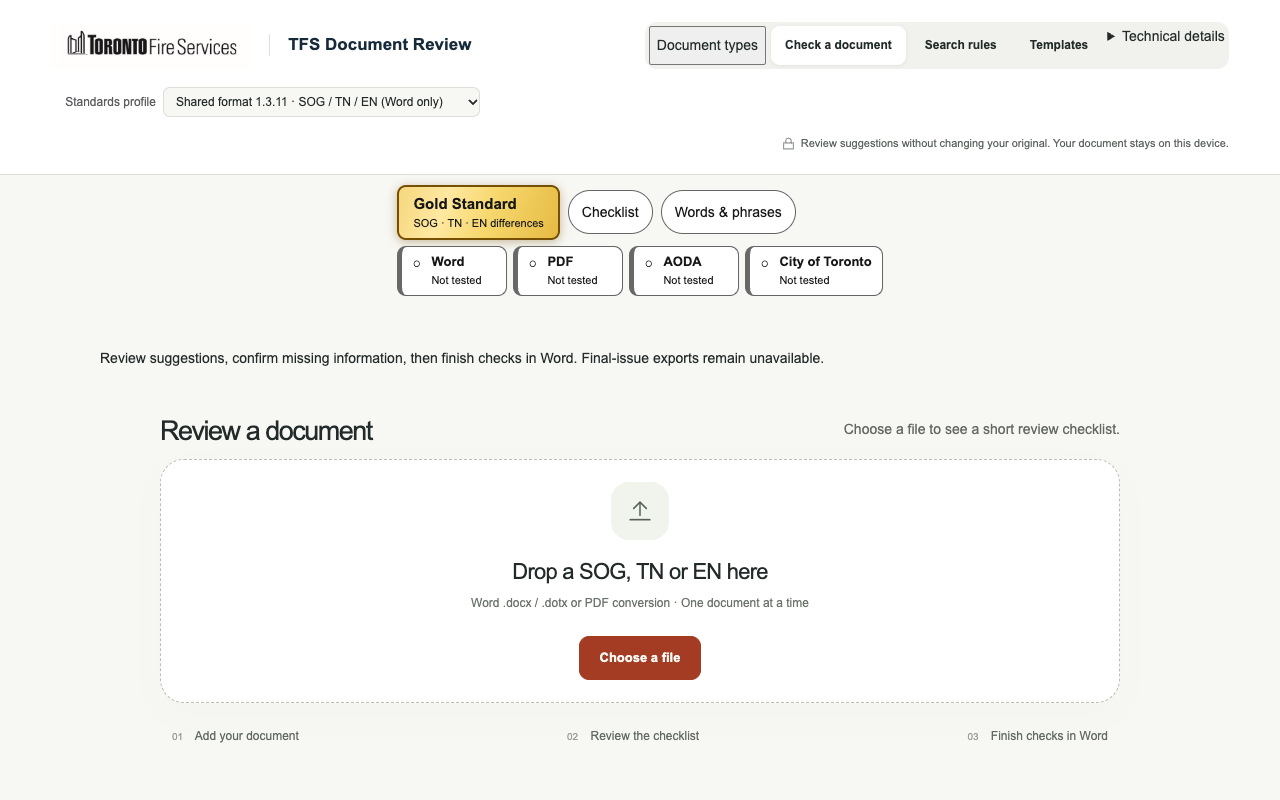Click step 03 Finish checks in Word
Image resolution: width=1280 pixels, height=800 pixels.
[1038, 736]
